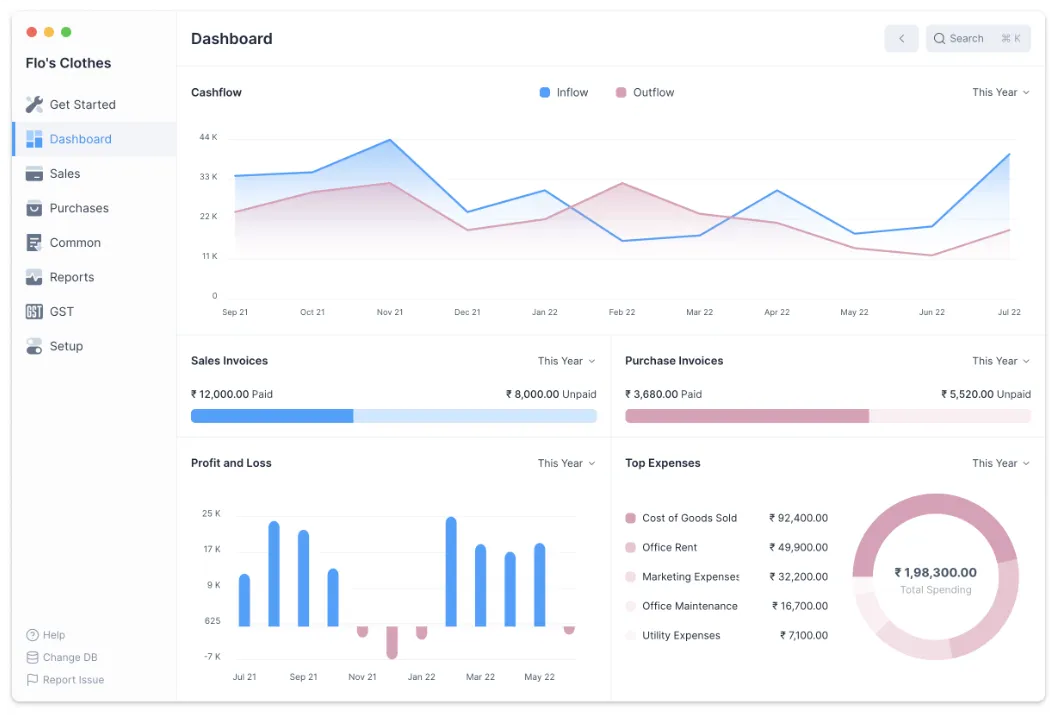This screenshot has height=715, width=1050.
Task: Click the Help question mark icon
Action: [x=32, y=635]
